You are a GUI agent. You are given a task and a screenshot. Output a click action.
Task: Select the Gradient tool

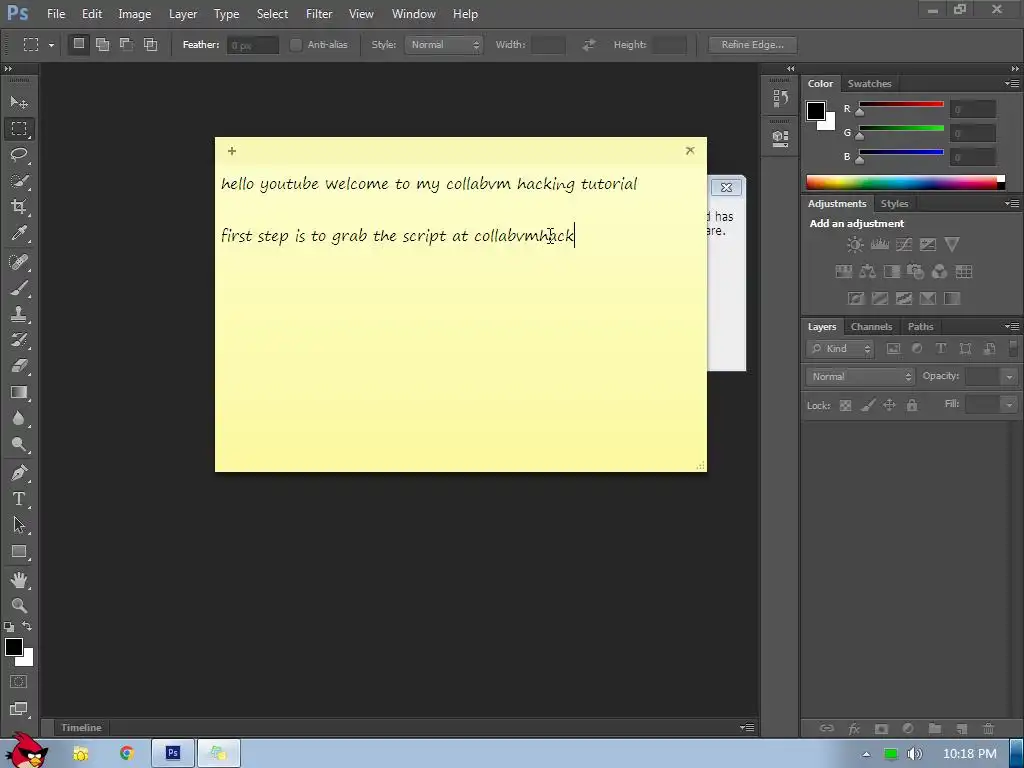(19, 392)
